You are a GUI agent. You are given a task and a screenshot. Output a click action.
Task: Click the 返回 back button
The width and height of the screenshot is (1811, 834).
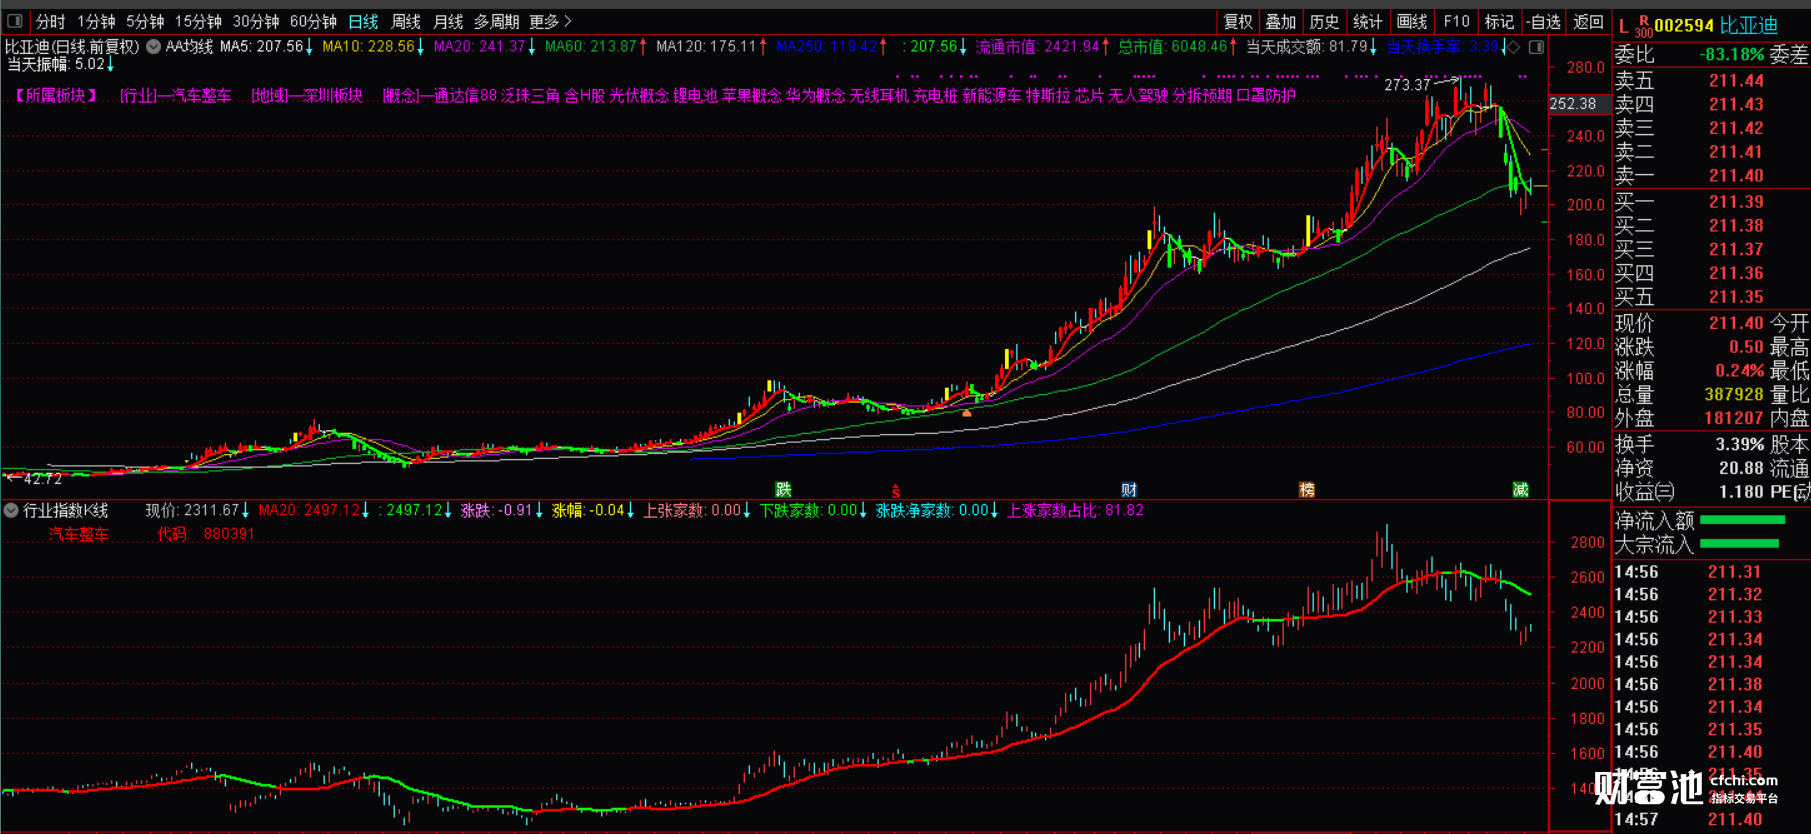click(1588, 21)
